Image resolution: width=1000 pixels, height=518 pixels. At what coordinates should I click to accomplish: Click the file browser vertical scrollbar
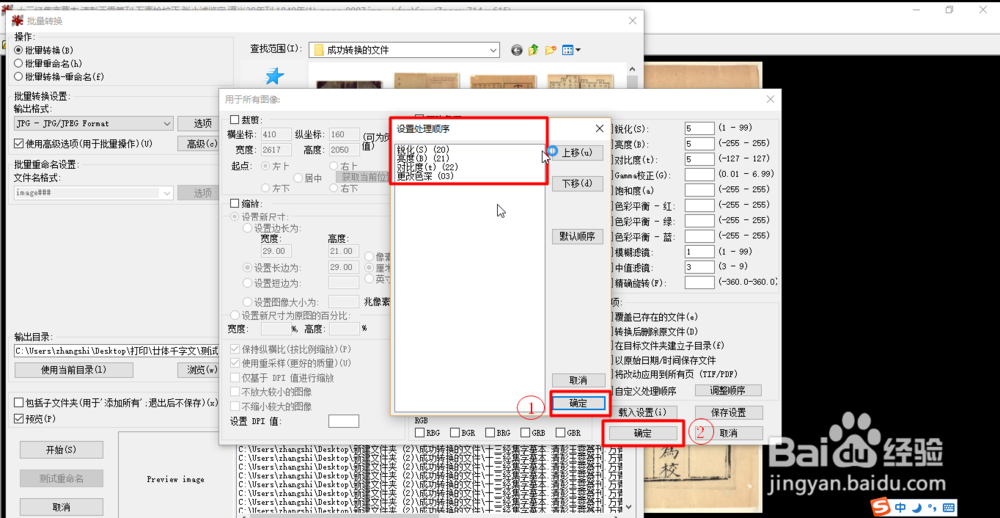point(632,75)
